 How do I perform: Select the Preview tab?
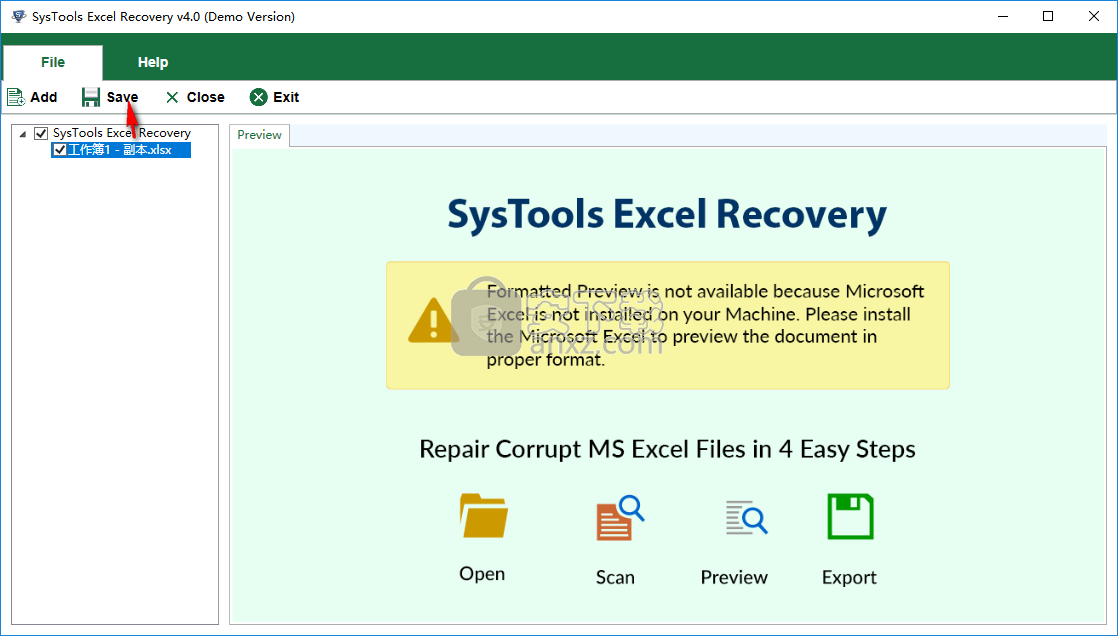coord(260,135)
